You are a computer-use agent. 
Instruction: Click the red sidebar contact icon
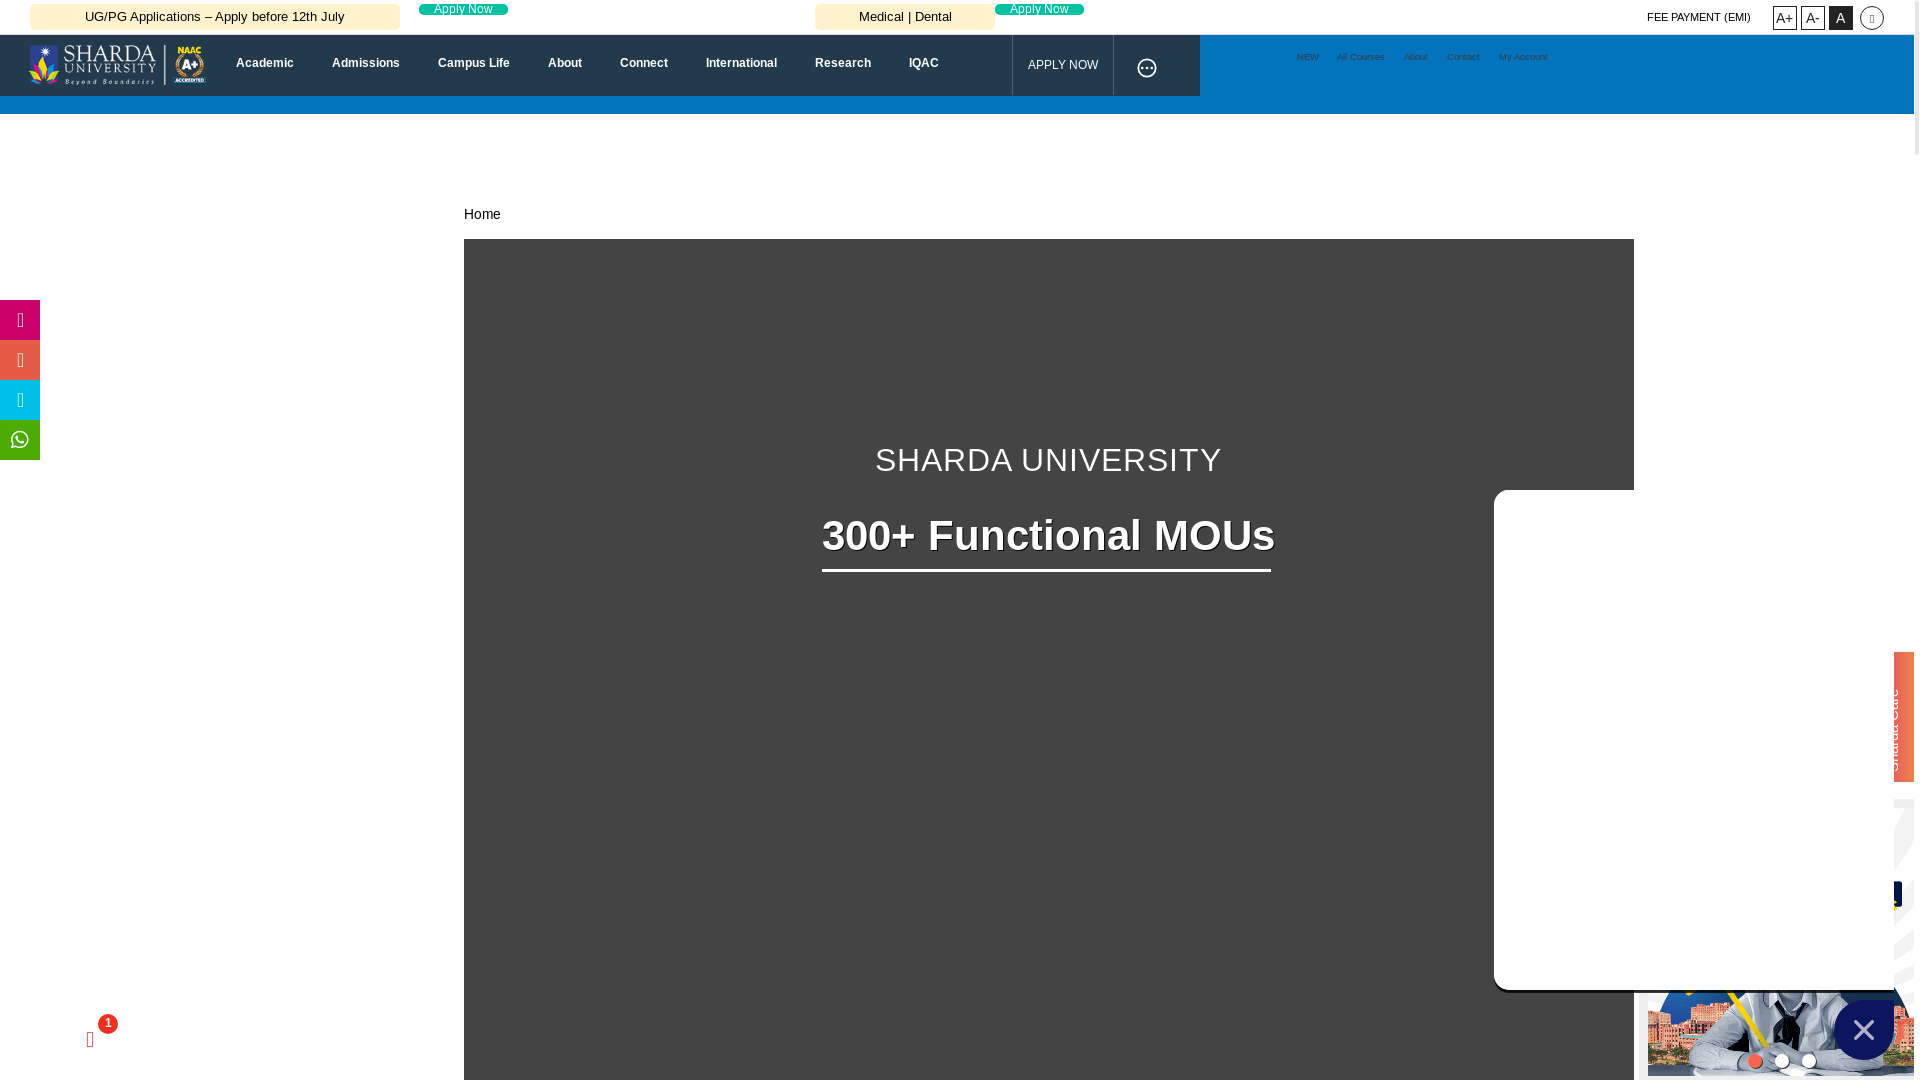(x=20, y=360)
